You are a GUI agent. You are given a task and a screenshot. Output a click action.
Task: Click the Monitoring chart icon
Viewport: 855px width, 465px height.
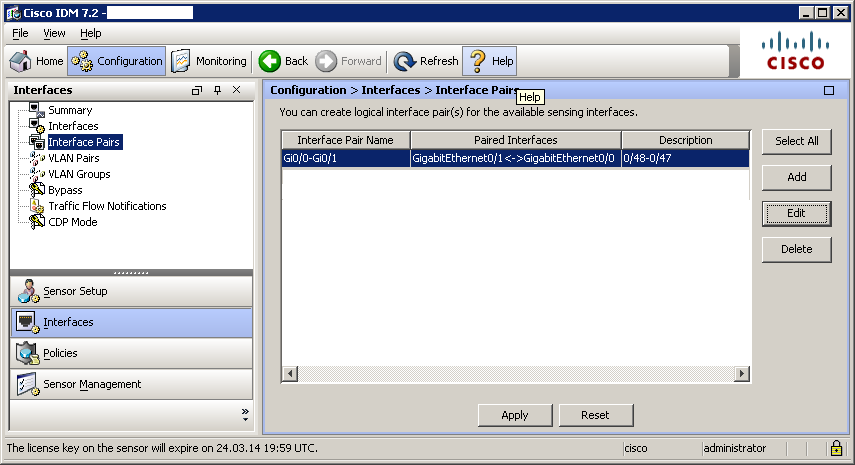pos(180,61)
